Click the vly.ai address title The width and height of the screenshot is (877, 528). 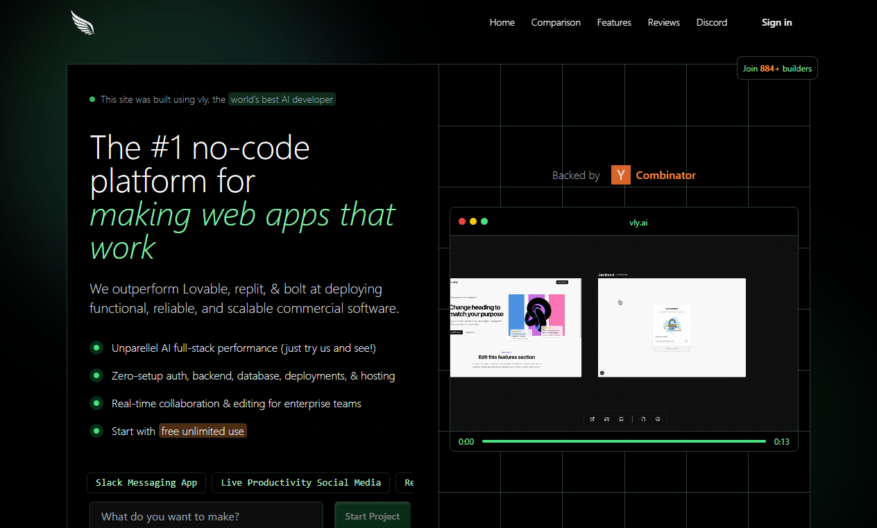[638, 223]
